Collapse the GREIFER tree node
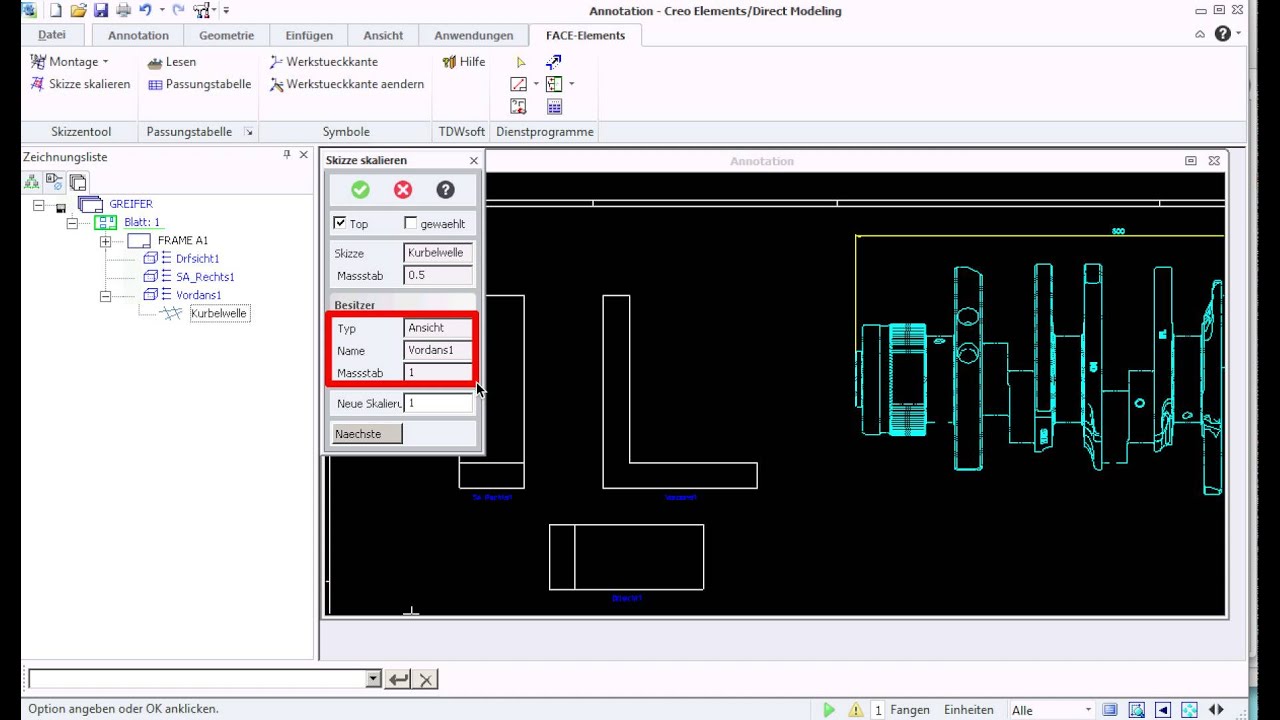1280x720 pixels. click(38, 205)
